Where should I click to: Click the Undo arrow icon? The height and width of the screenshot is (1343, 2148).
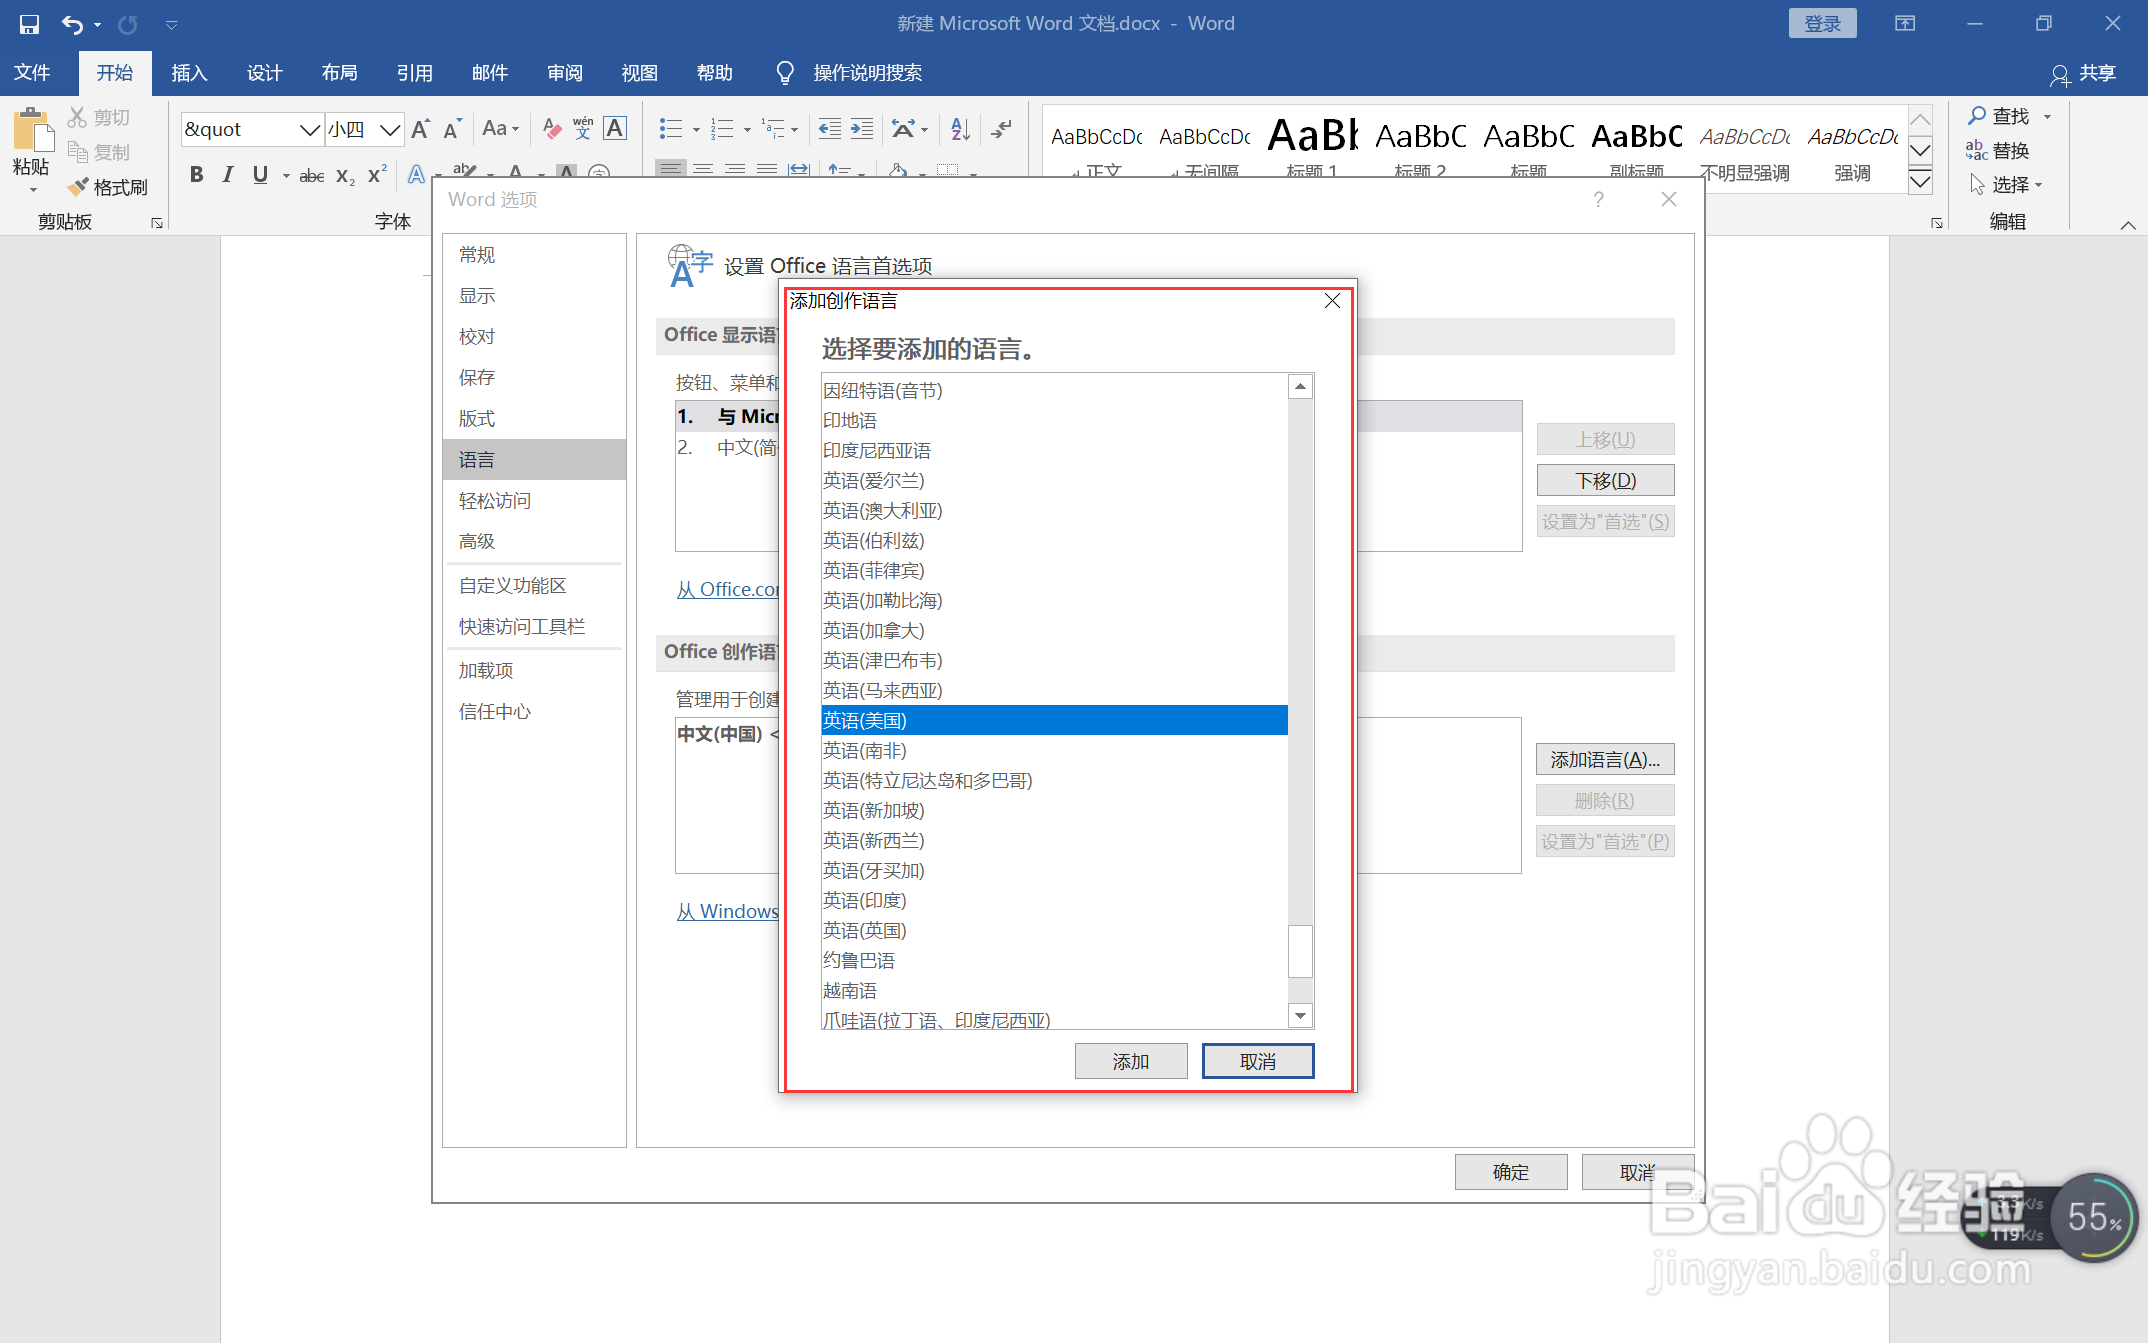[71, 24]
